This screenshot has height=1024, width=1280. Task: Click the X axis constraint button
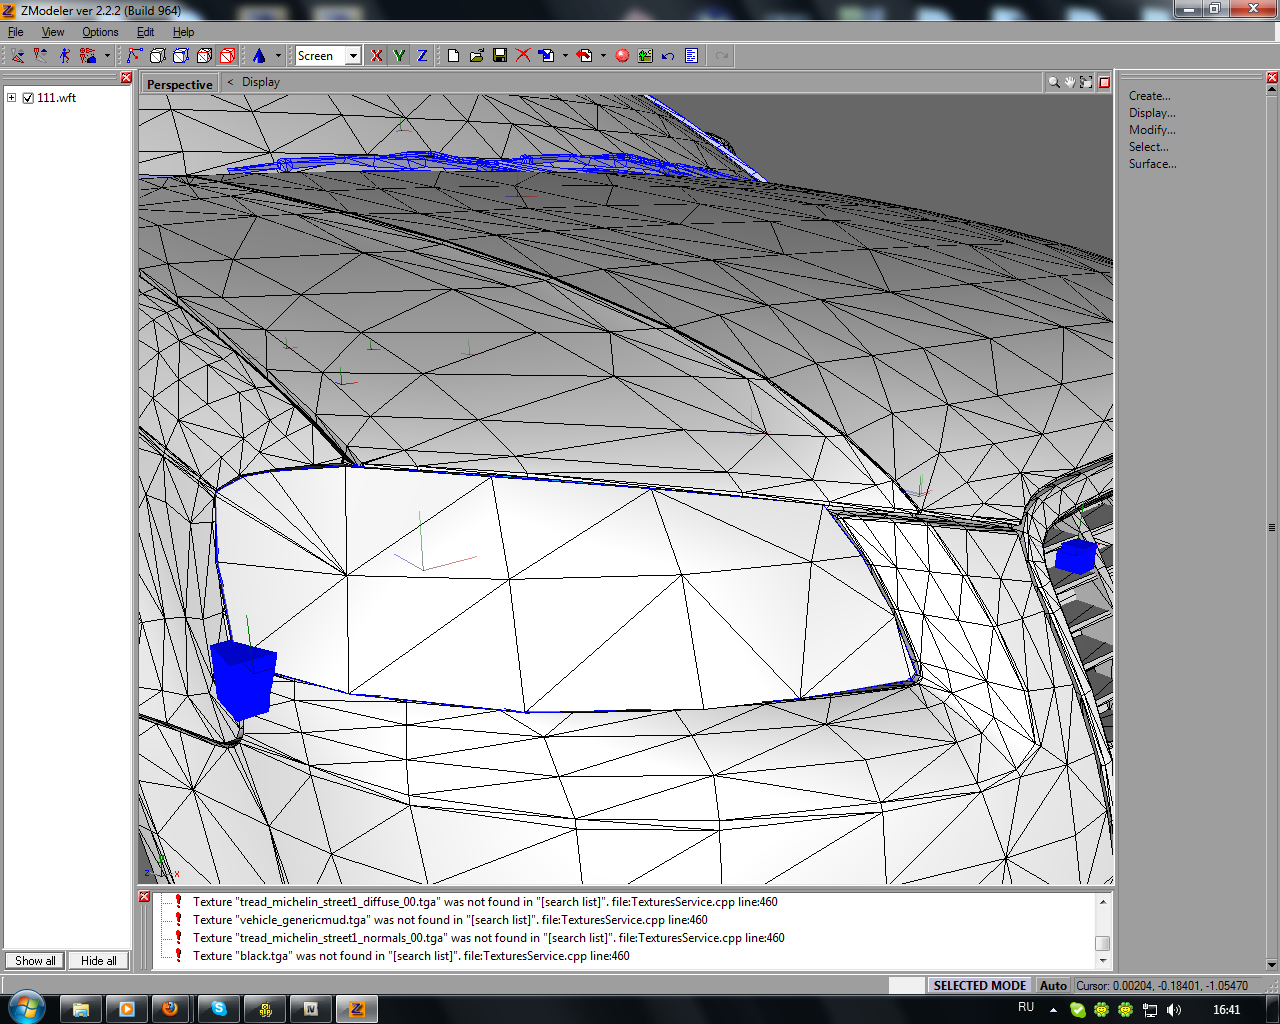click(377, 56)
